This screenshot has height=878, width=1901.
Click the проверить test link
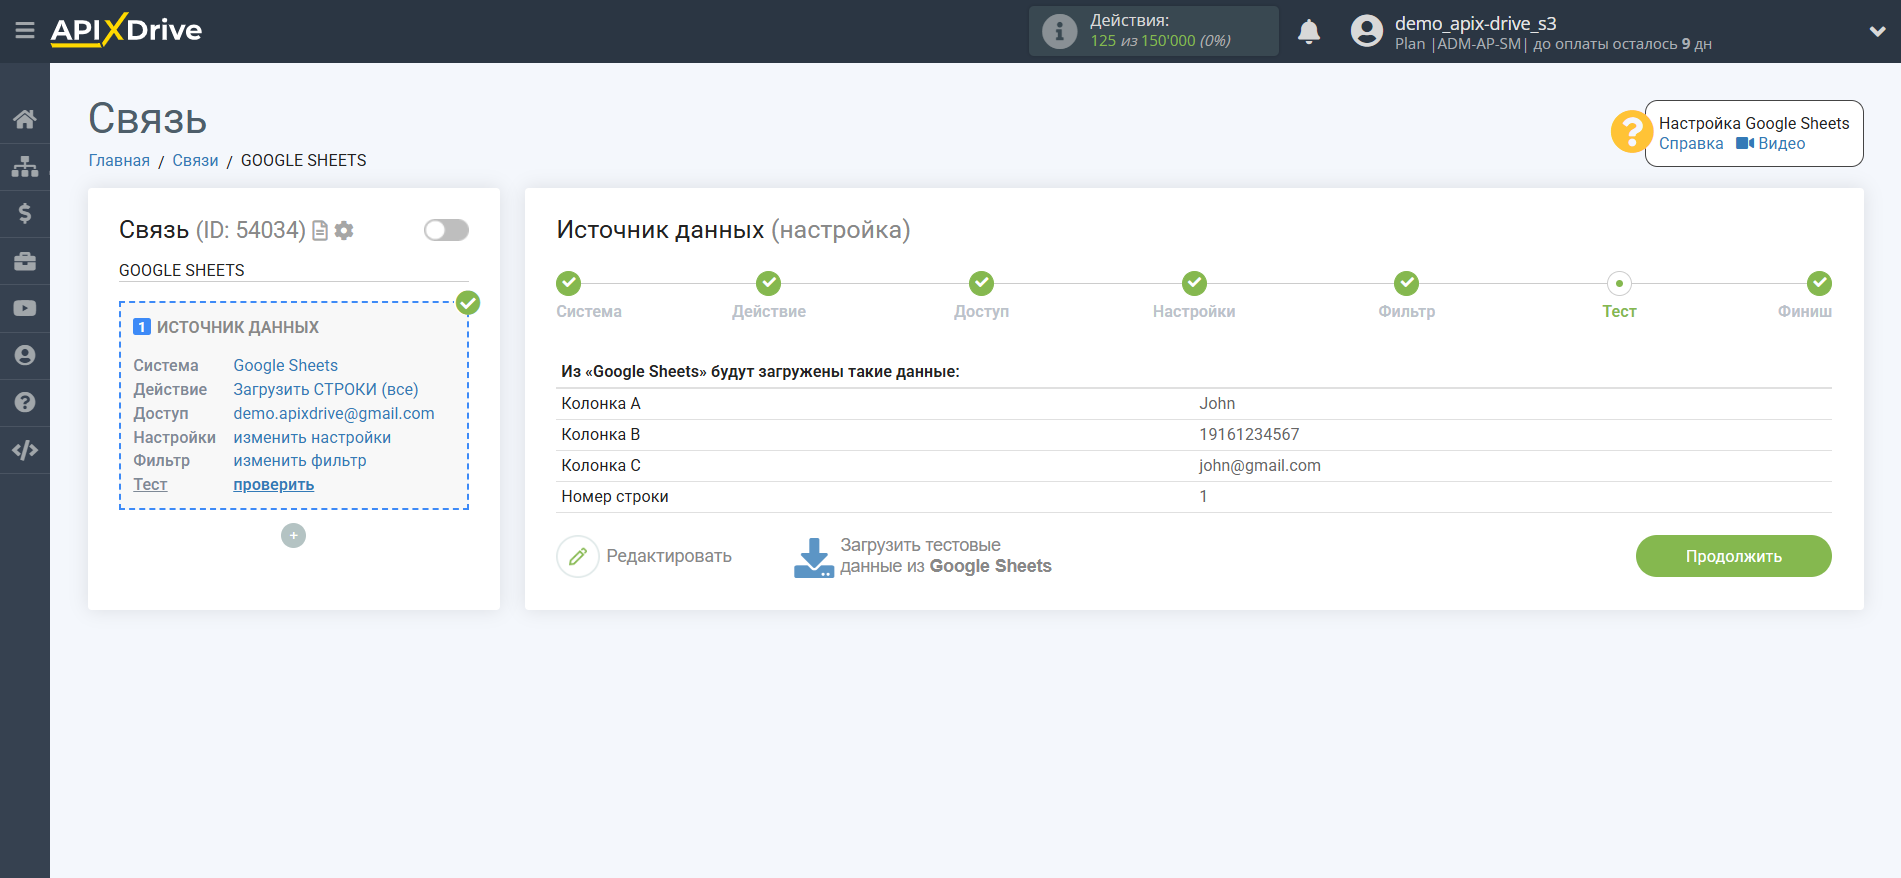click(274, 484)
